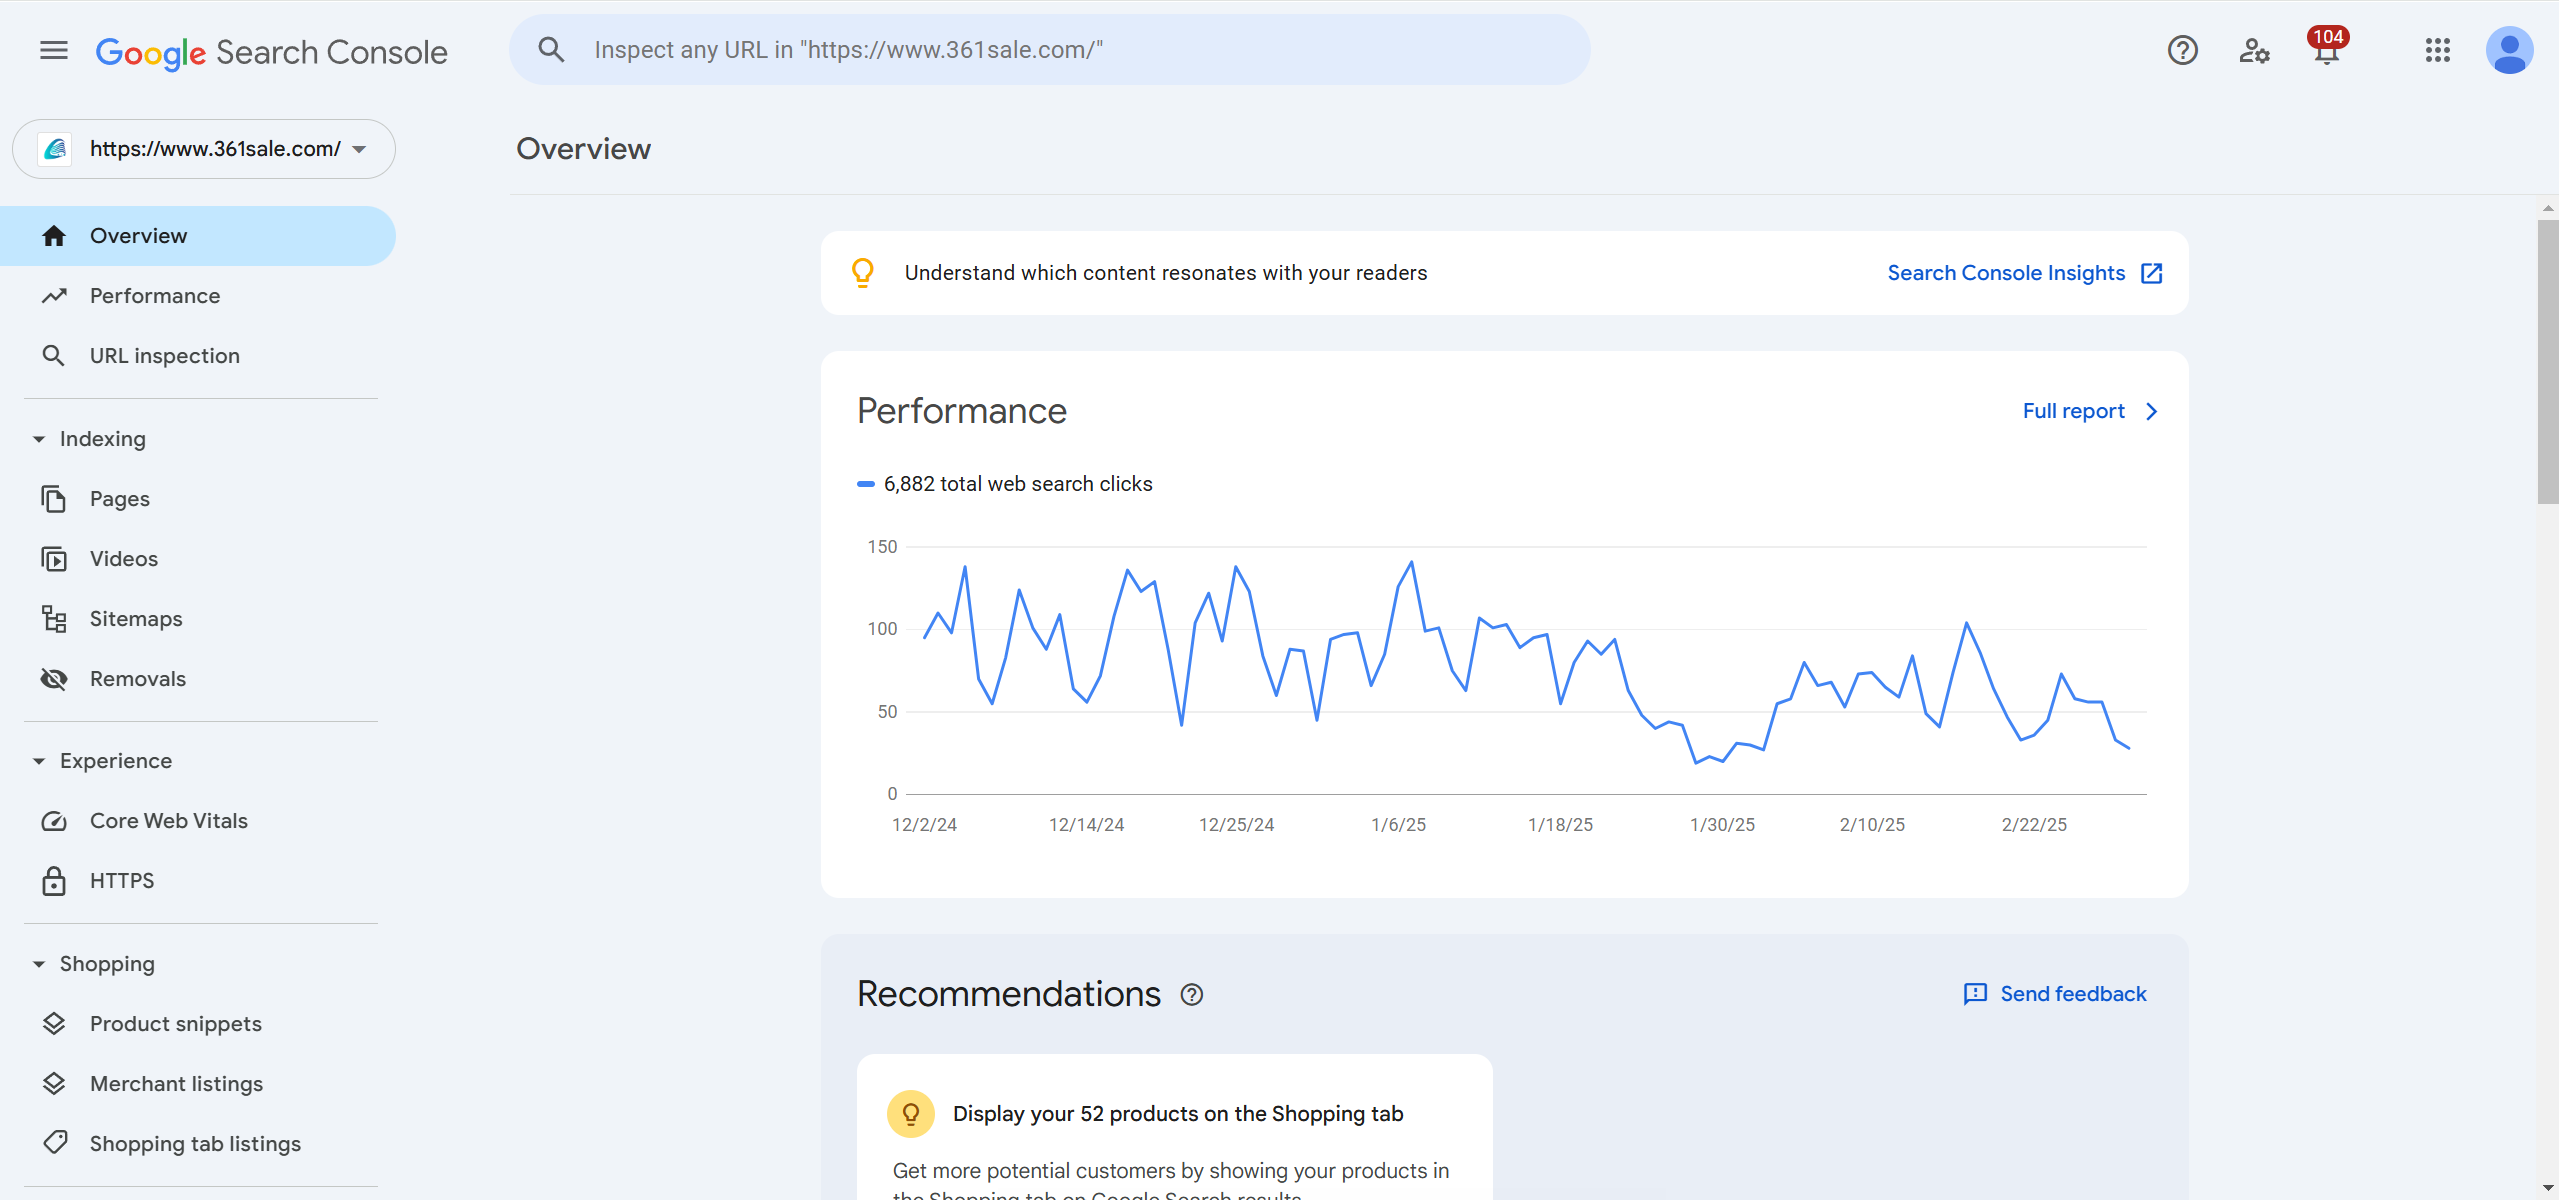Open the property selector dropdown
Image resolution: width=2559 pixels, height=1200 pixels.
[204, 149]
